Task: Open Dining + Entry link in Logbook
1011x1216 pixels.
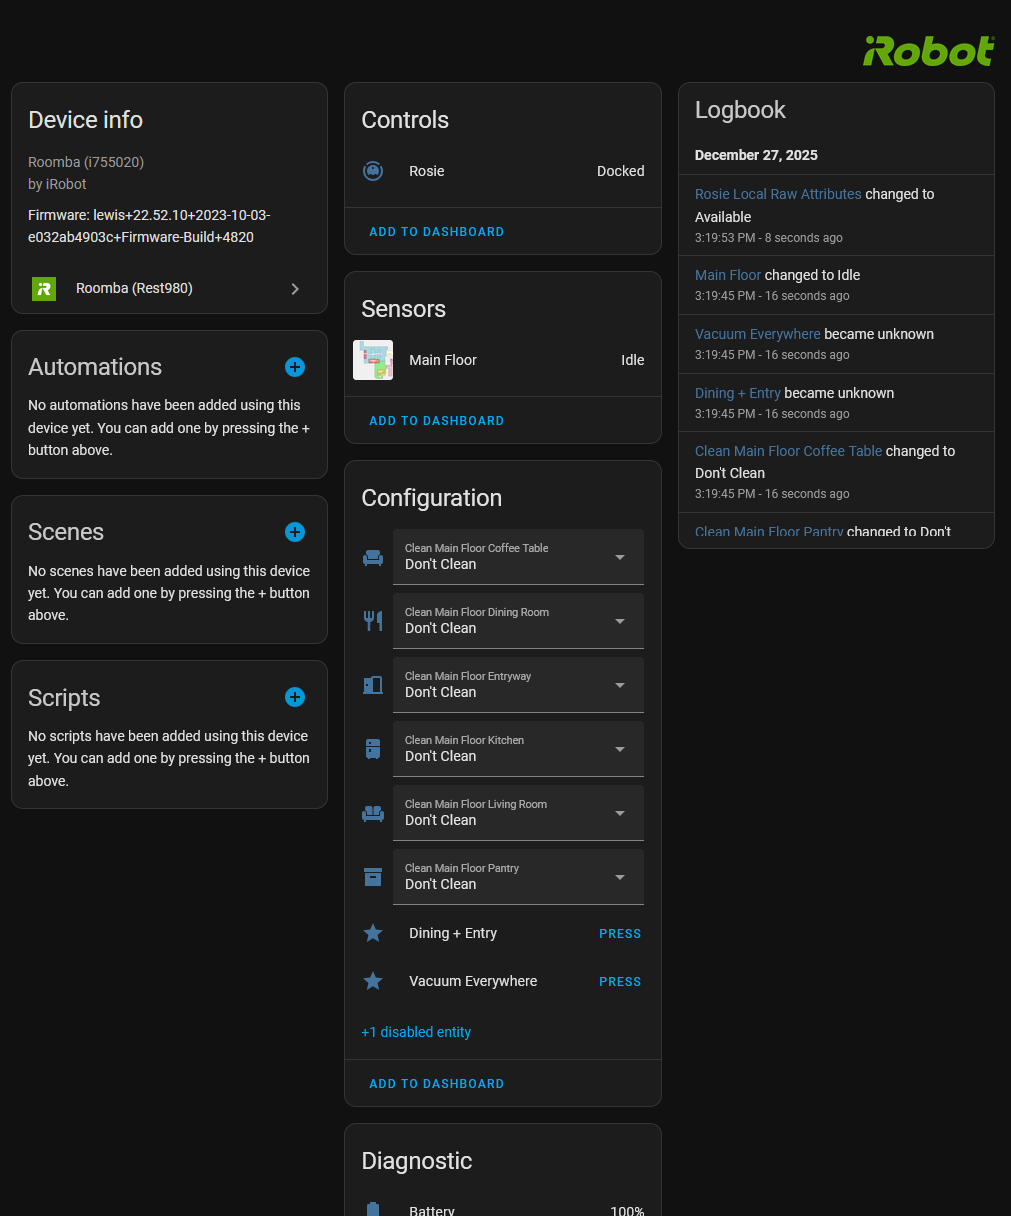Action: 737,393
